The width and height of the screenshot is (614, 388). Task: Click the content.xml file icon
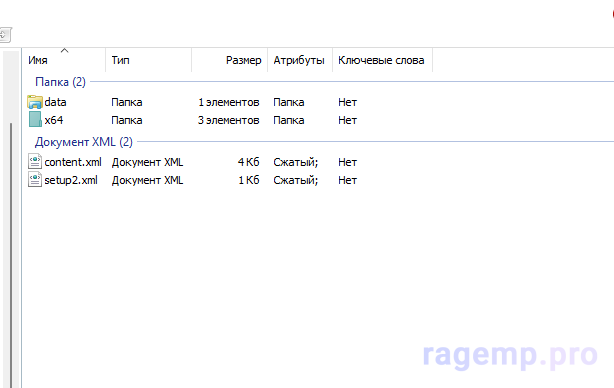[x=35, y=161]
